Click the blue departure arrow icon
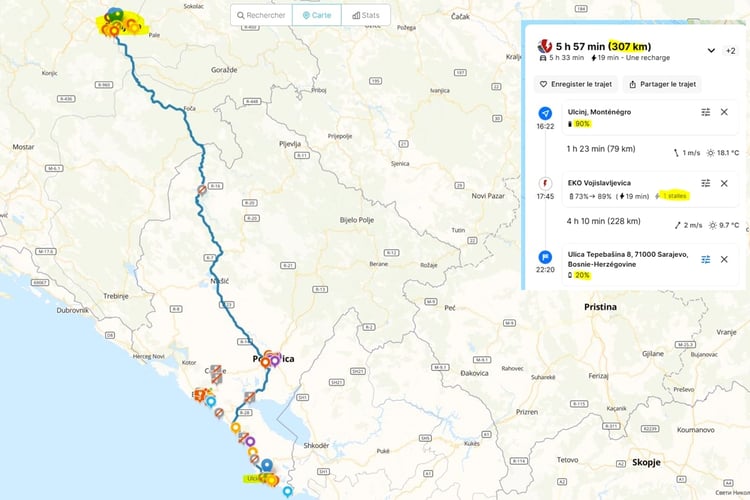Image resolution: width=750 pixels, height=500 pixels. pos(546,112)
